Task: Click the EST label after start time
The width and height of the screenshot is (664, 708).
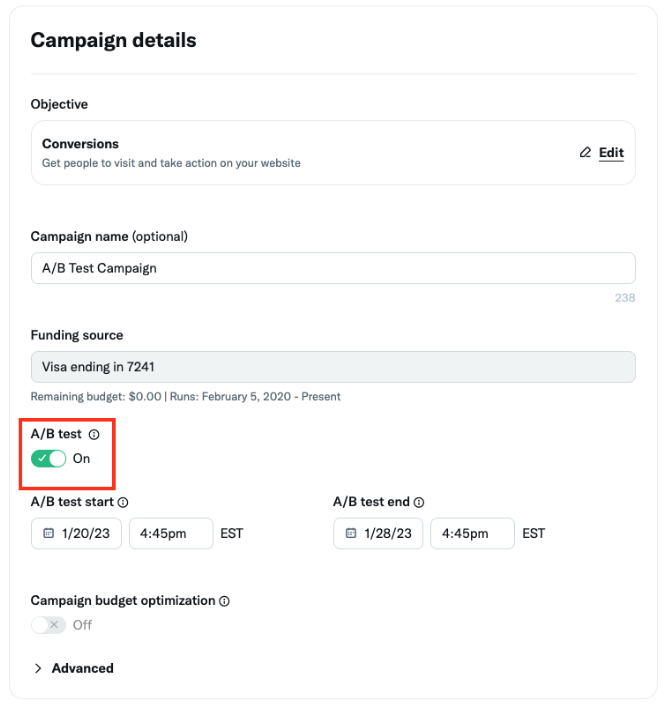Action: (x=232, y=534)
